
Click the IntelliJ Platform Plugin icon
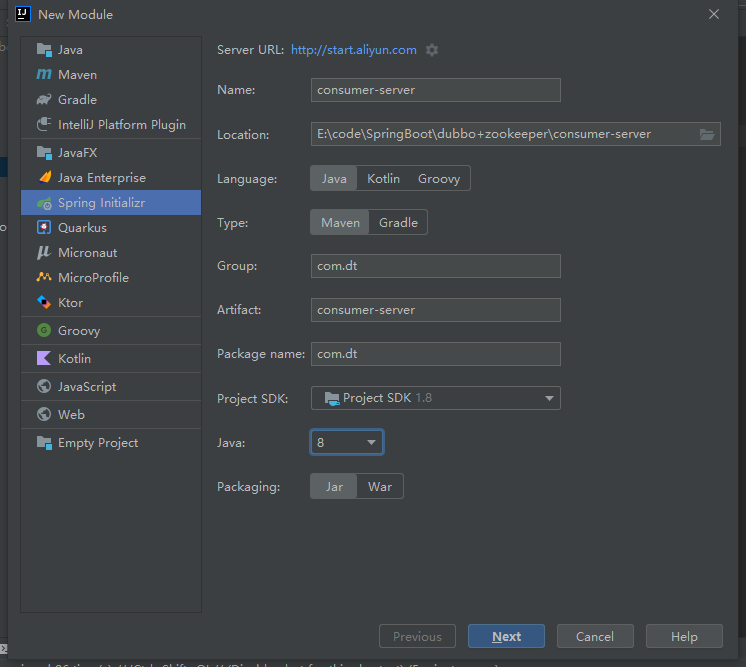(x=44, y=124)
